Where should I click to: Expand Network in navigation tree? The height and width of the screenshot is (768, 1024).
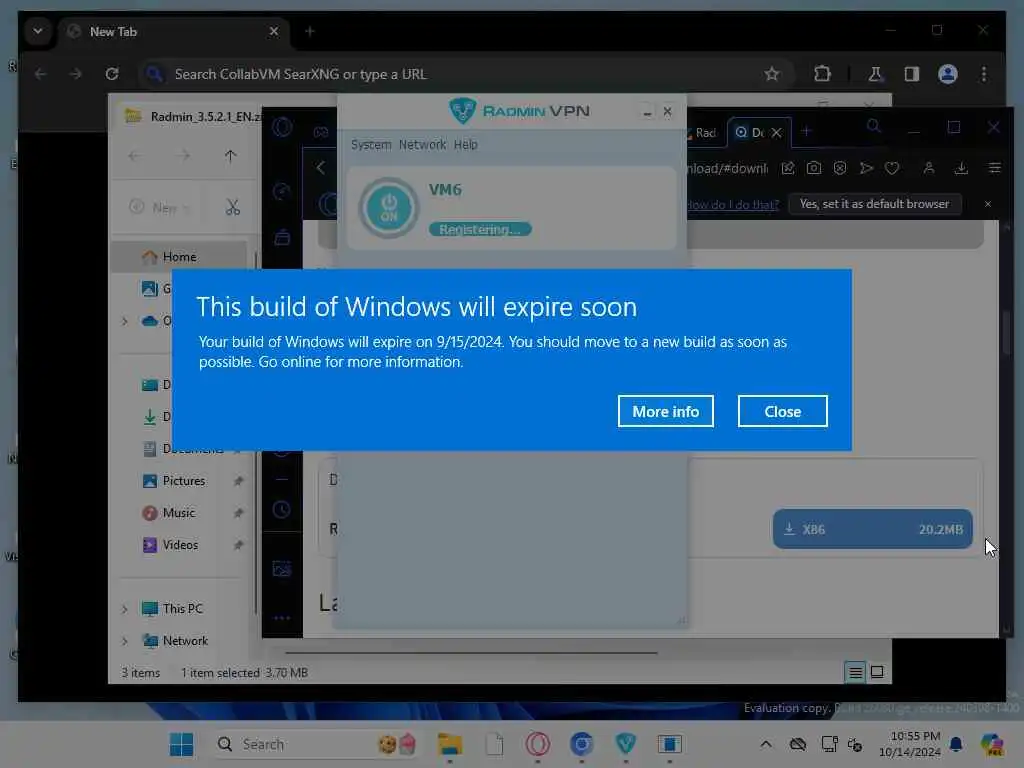click(125, 641)
